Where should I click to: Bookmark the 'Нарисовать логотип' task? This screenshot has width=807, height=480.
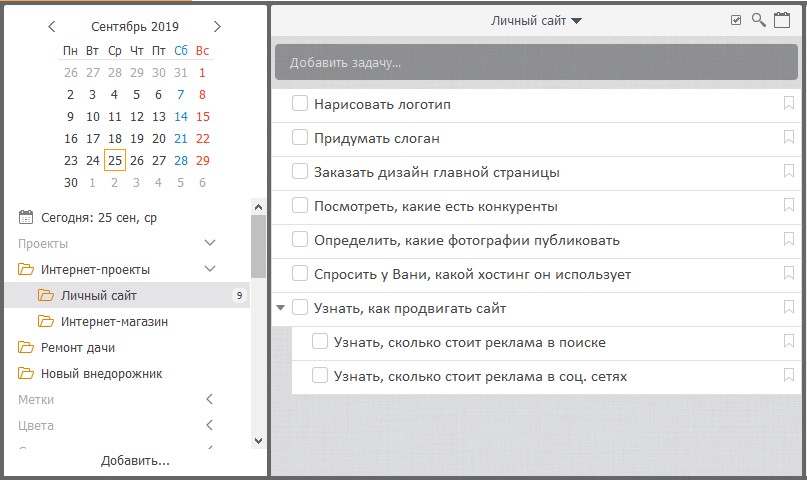[788, 103]
